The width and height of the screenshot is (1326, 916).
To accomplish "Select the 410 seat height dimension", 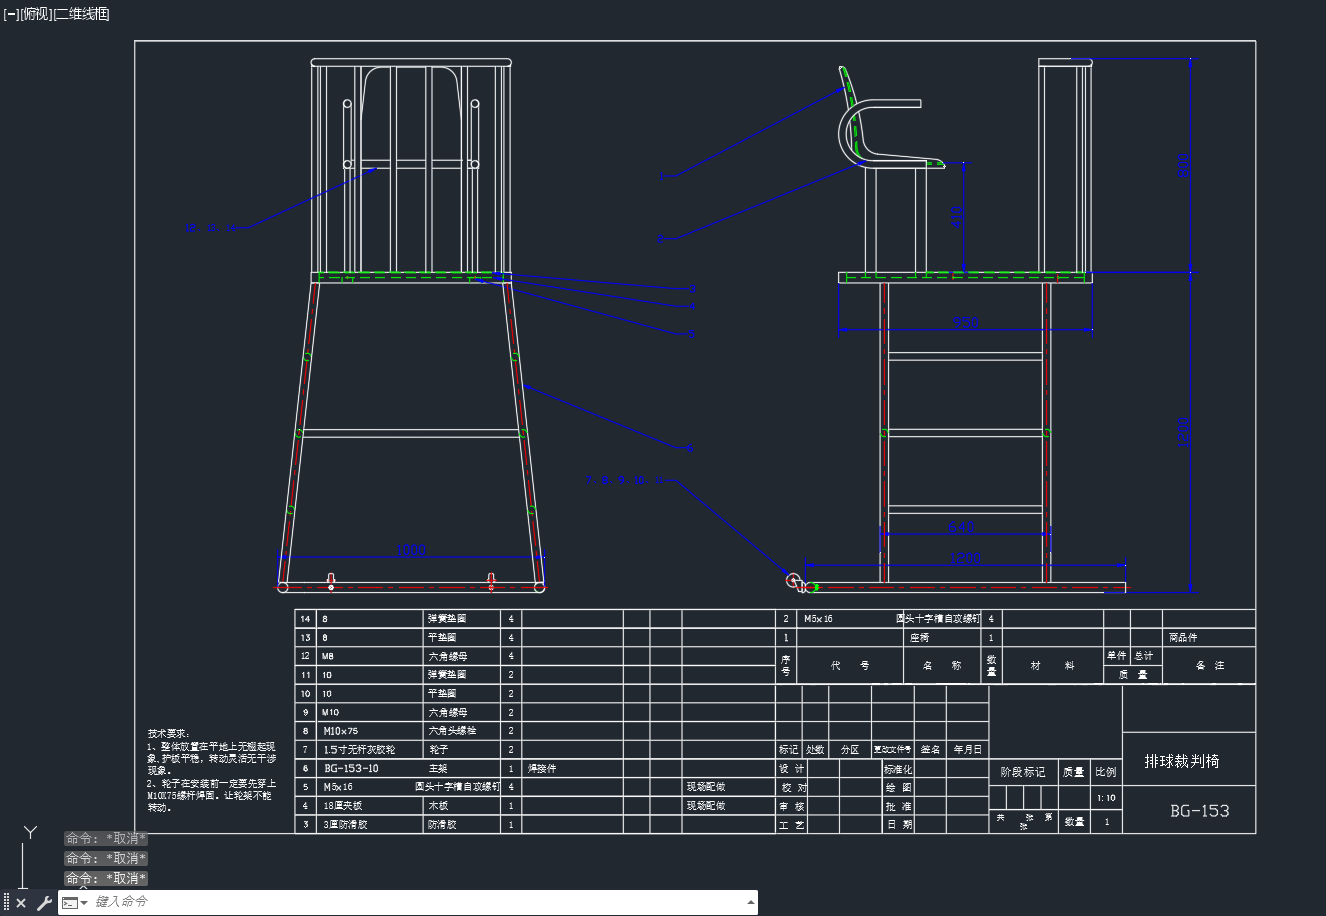I will pos(957,217).
